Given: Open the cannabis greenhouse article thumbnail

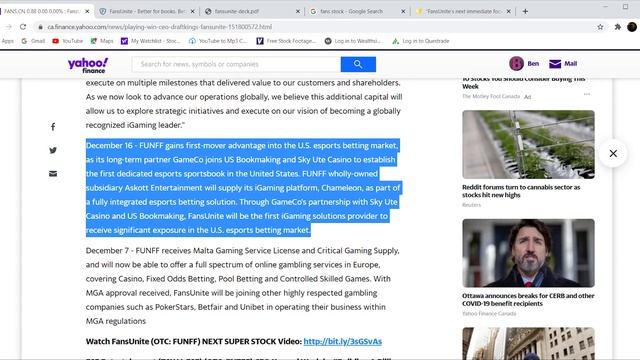Looking at the screenshot, I should (528, 144).
